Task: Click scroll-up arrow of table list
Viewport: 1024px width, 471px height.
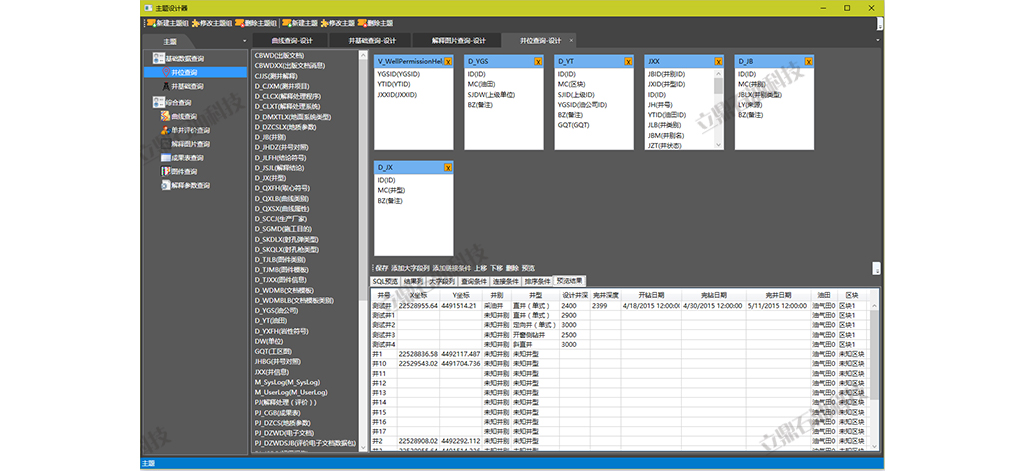Action: click(x=364, y=56)
